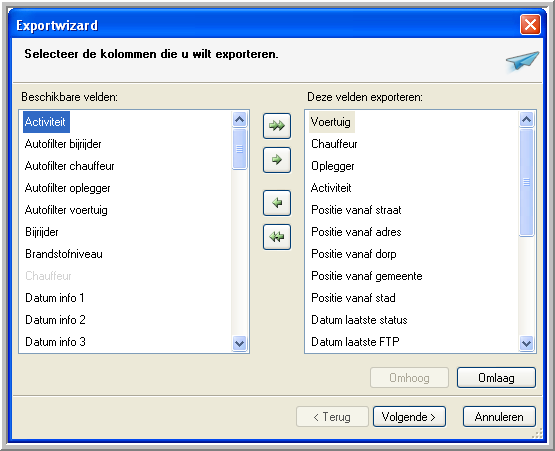Add all fields with the double right arrow

[x=277, y=126]
